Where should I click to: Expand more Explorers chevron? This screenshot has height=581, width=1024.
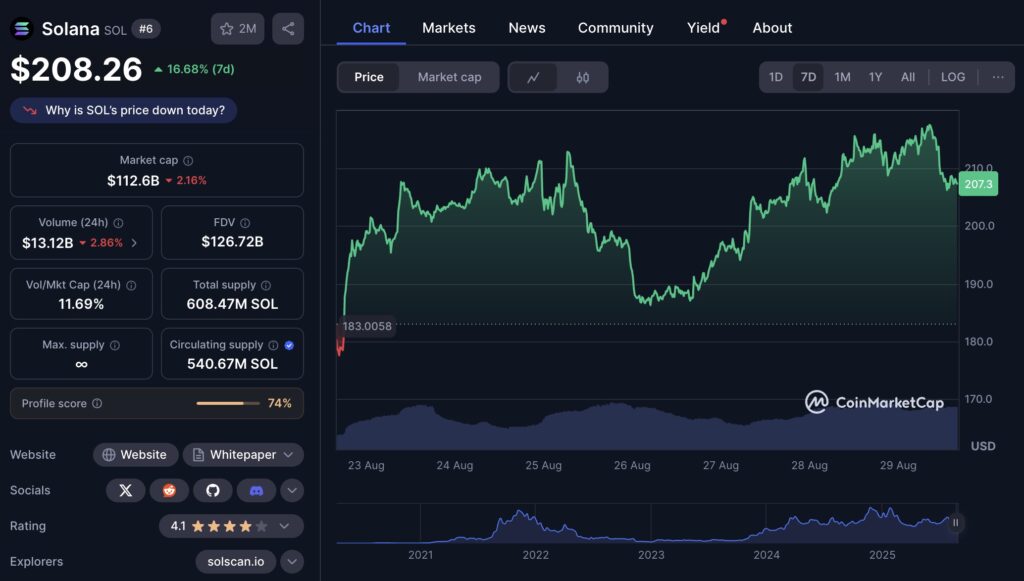[x=292, y=561]
